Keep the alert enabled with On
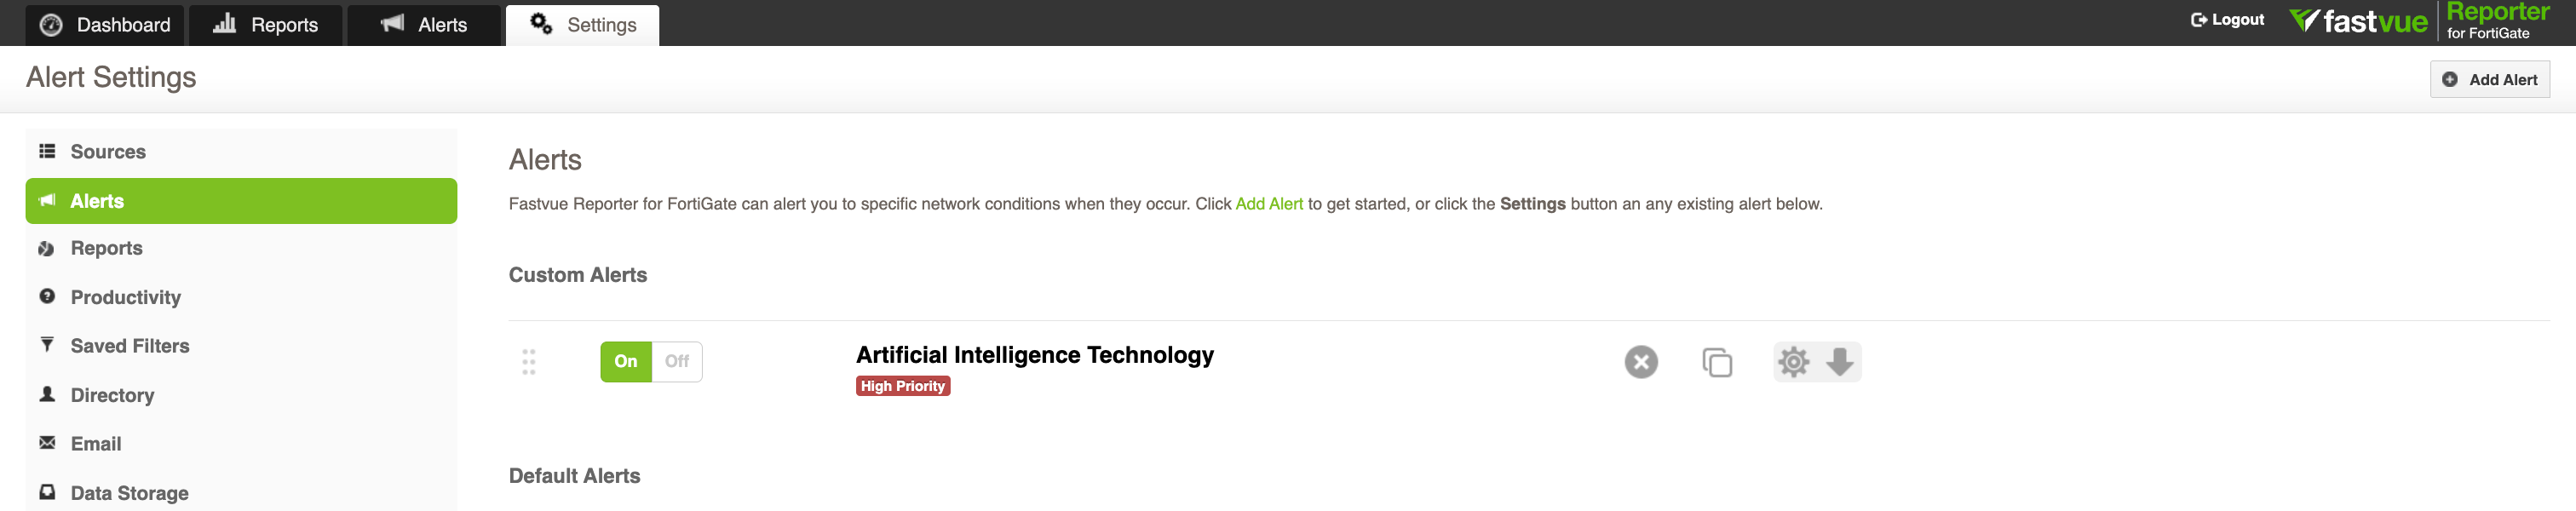This screenshot has width=2576, height=511. point(626,362)
